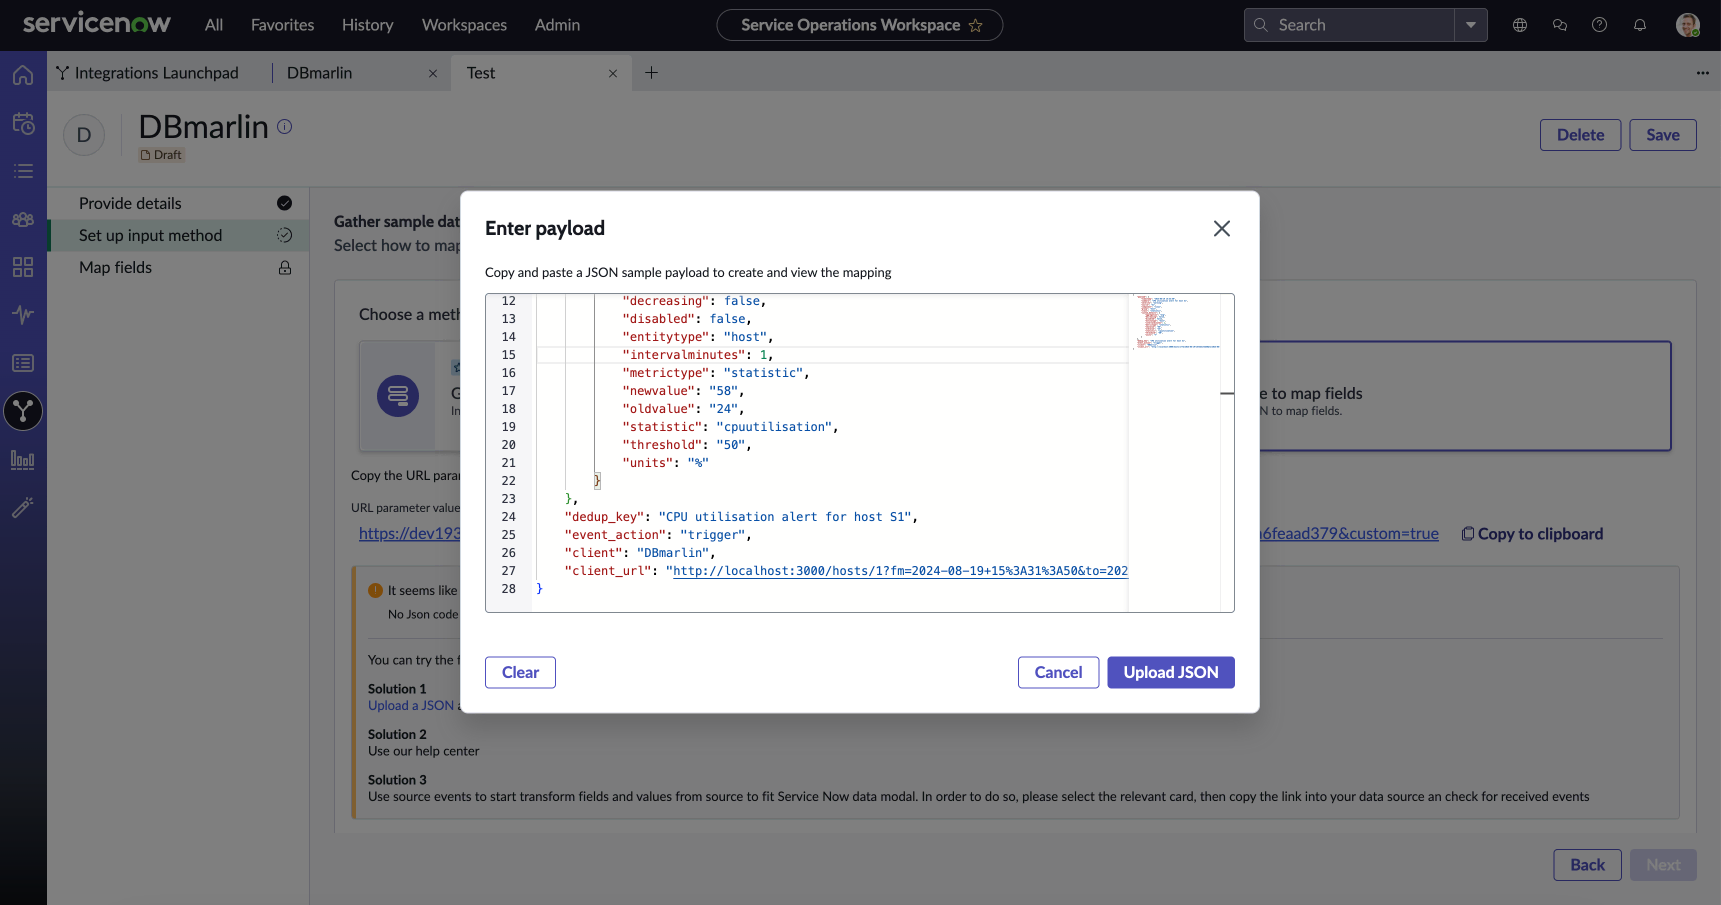Select the Map fields step
This screenshot has height=905, width=1721.
(178, 267)
